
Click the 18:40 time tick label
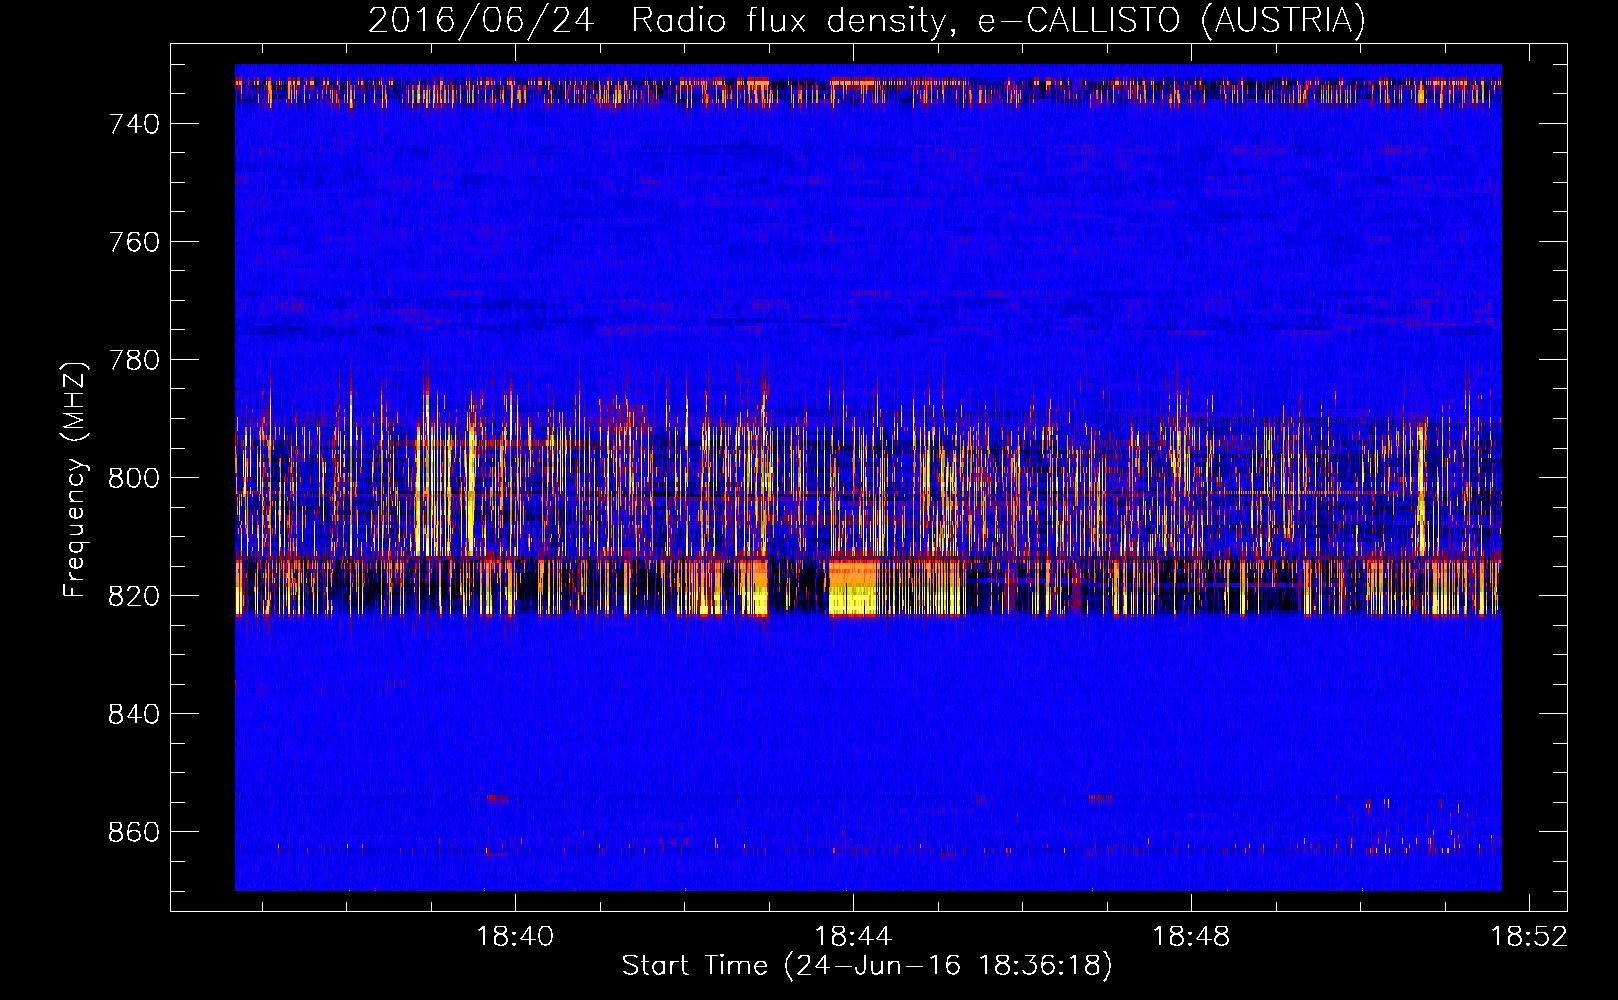tap(515, 937)
